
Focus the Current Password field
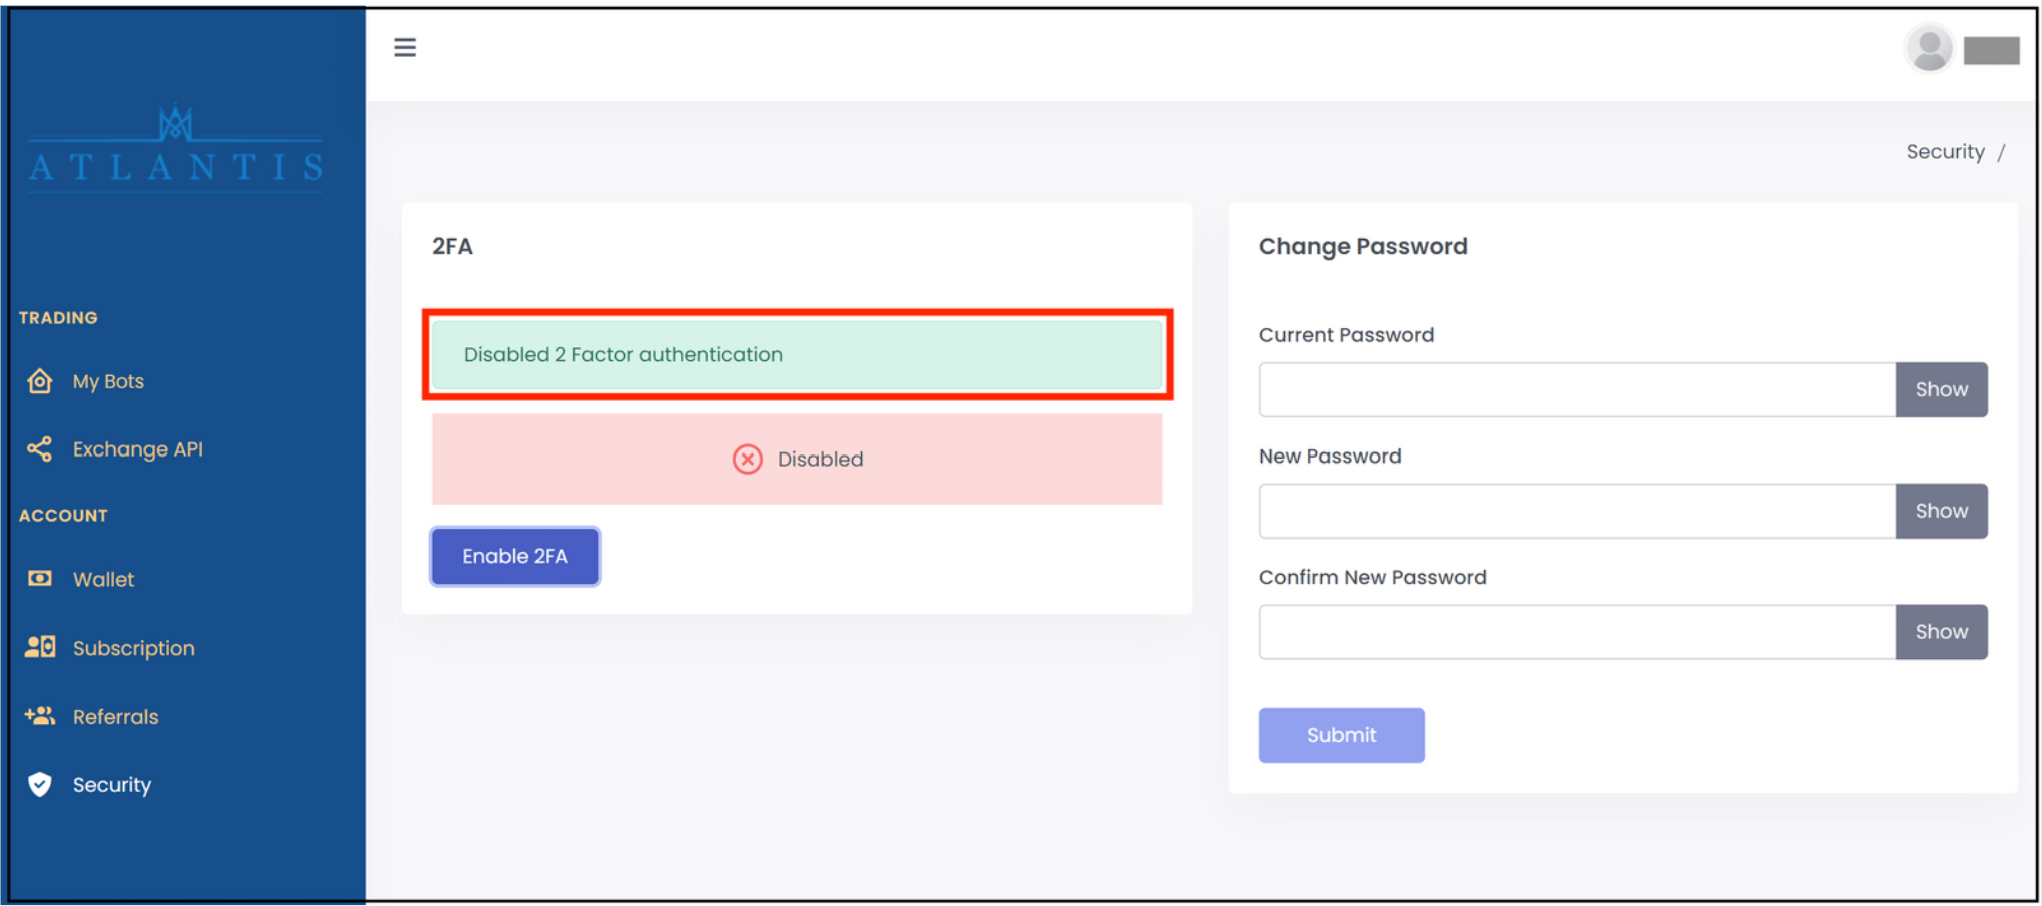(x=1577, y=389)
